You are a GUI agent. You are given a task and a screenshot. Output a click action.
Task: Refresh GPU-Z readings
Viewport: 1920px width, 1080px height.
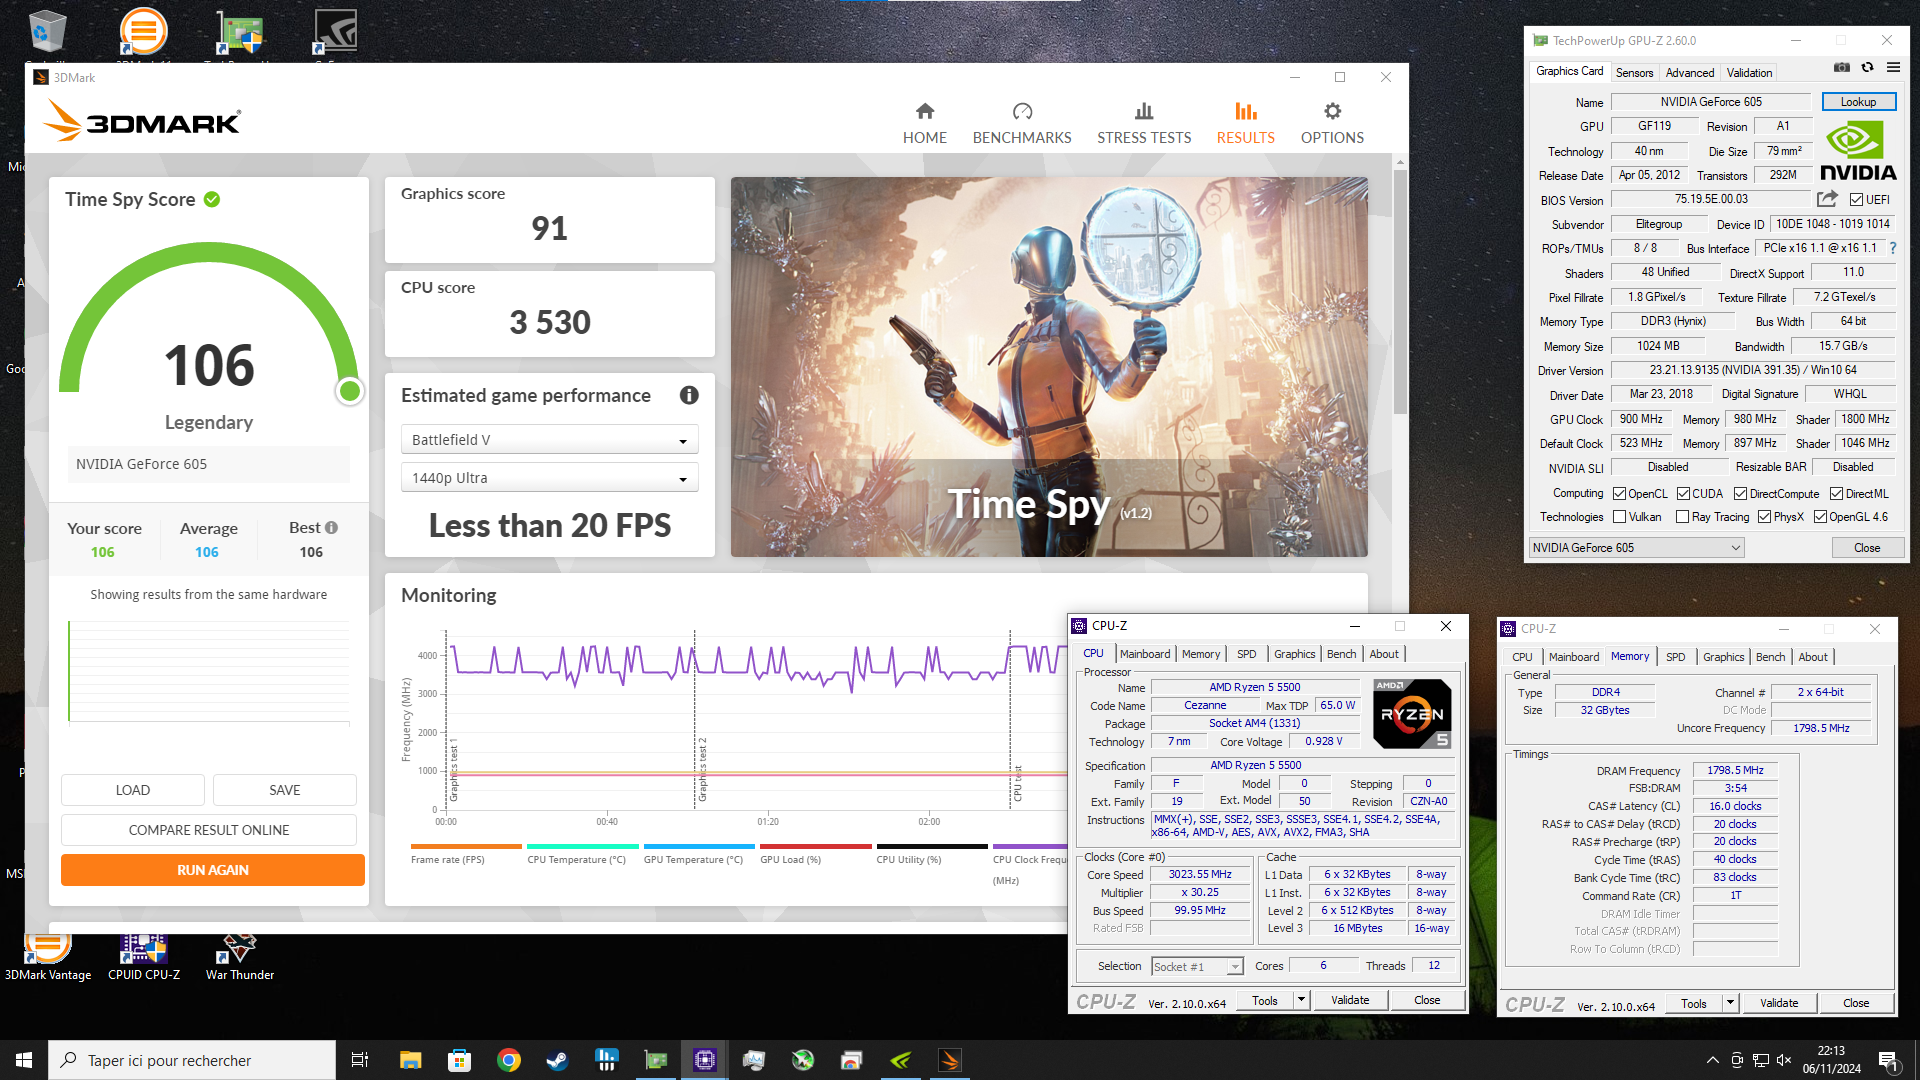coord(1867,68)
